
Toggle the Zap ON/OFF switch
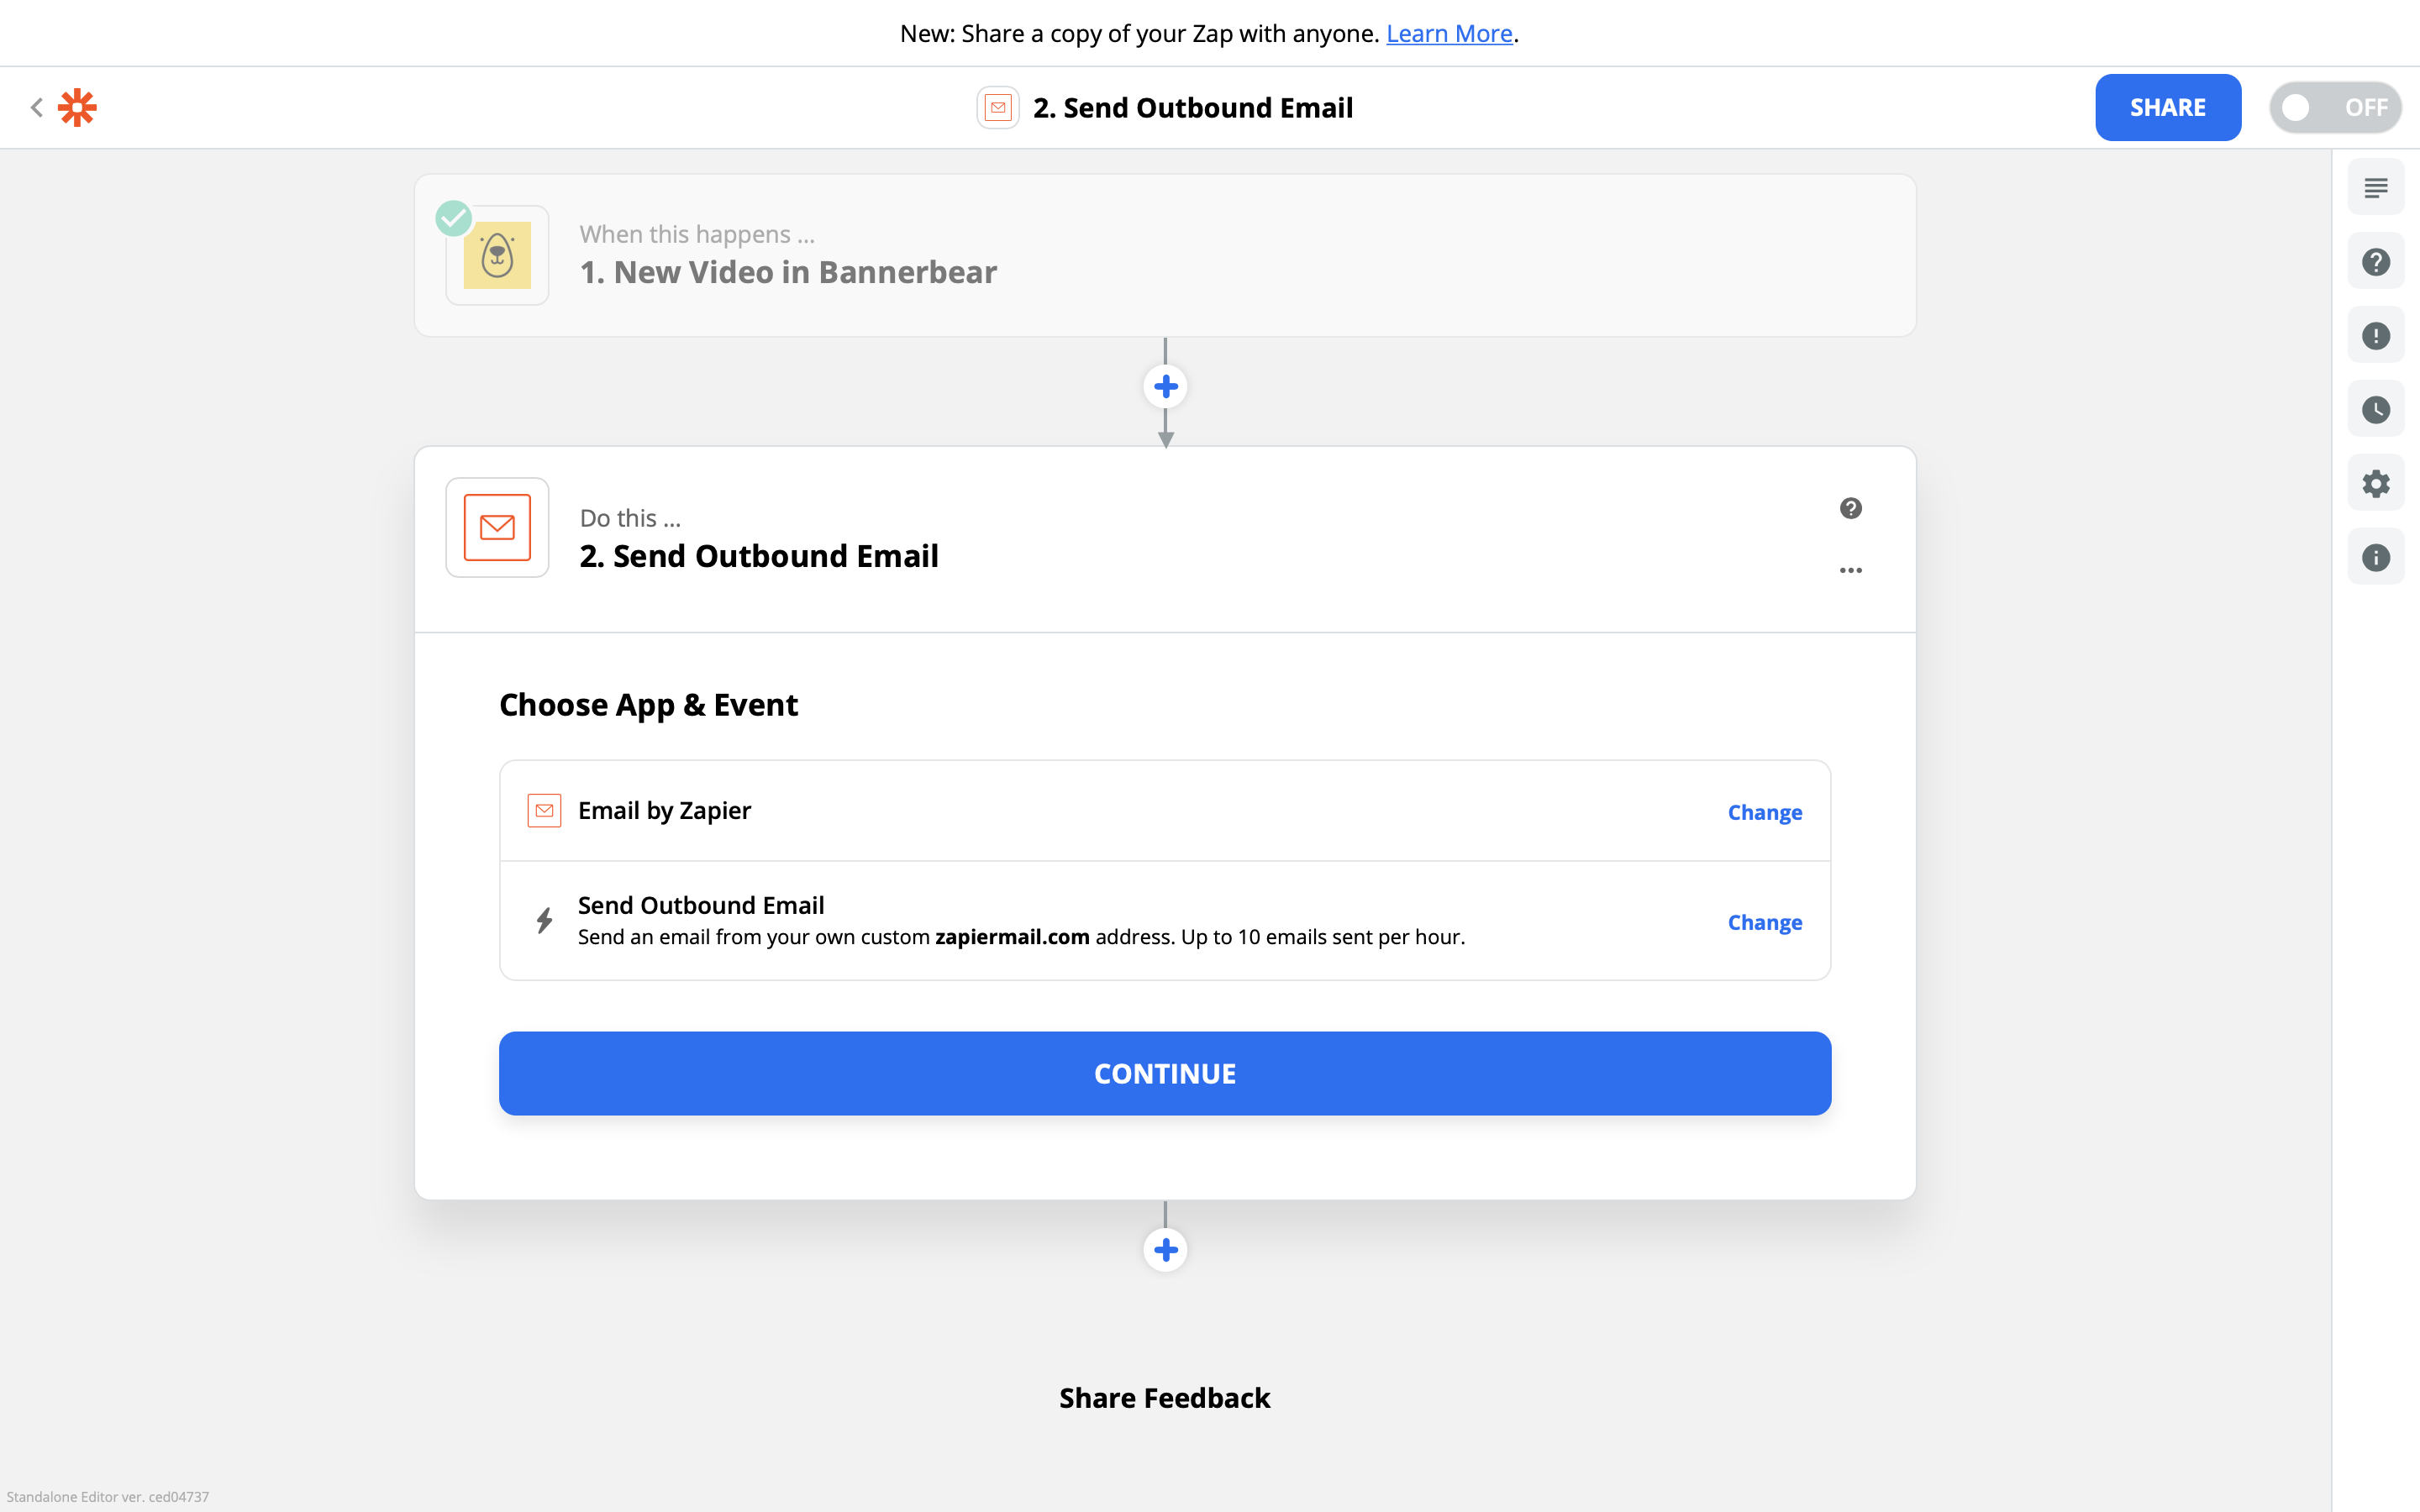2334,107
